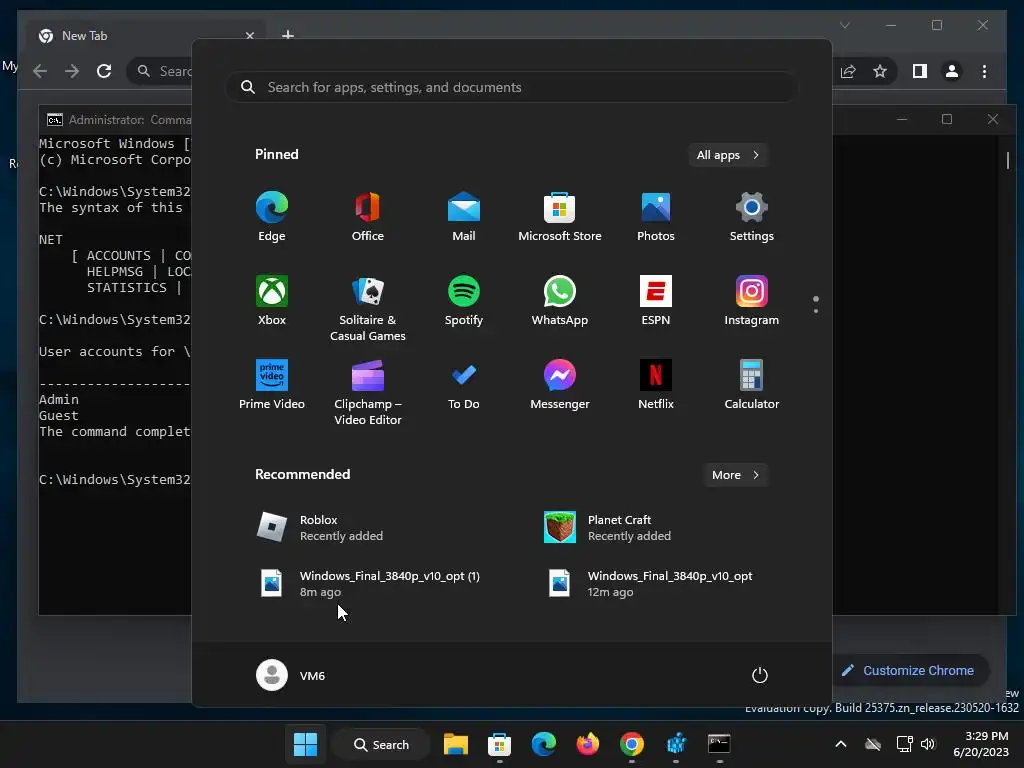Reload the page in Chrome
This screenshot has width=1024, height=768.
104,71
